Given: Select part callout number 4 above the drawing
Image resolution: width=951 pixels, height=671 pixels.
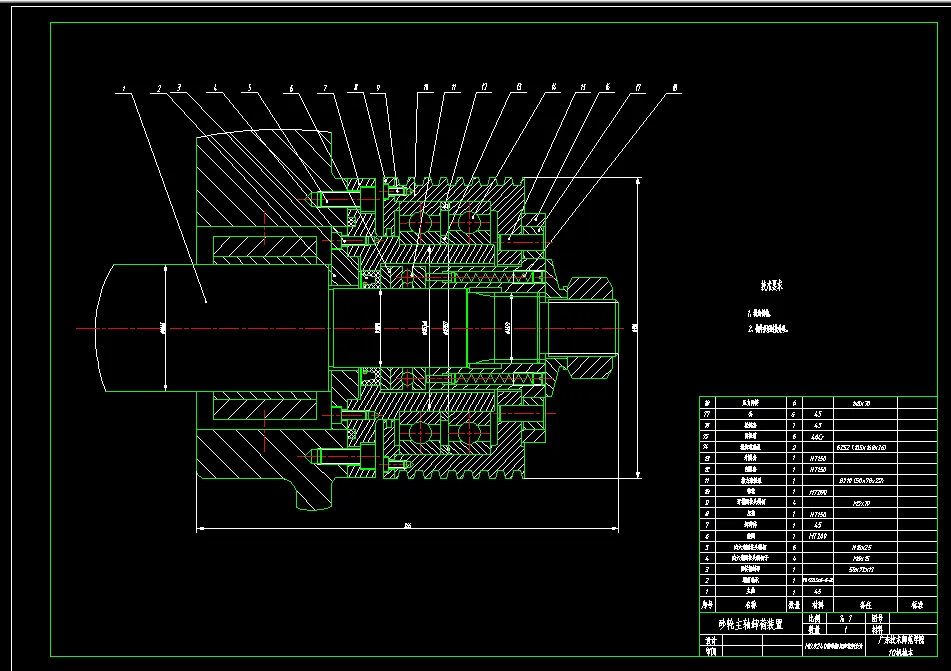Looking at the screenshot, I should pyautogui.click(x=215, y=88).
